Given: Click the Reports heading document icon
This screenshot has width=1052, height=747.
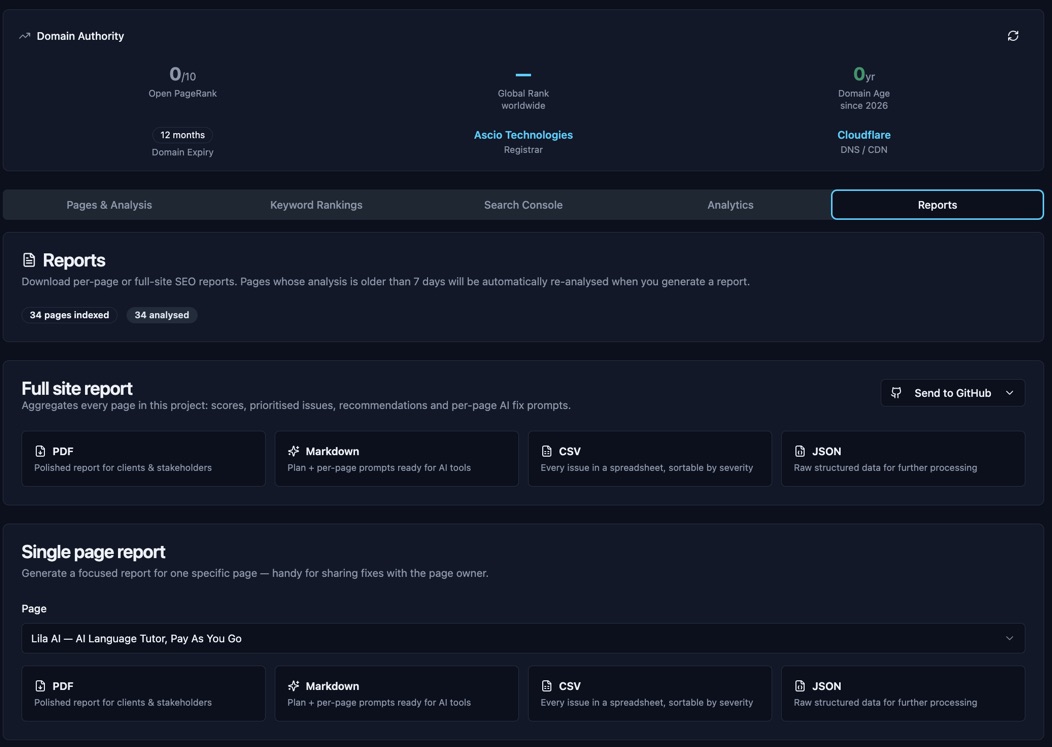Looking at the screenshot, I should point(29,260).
